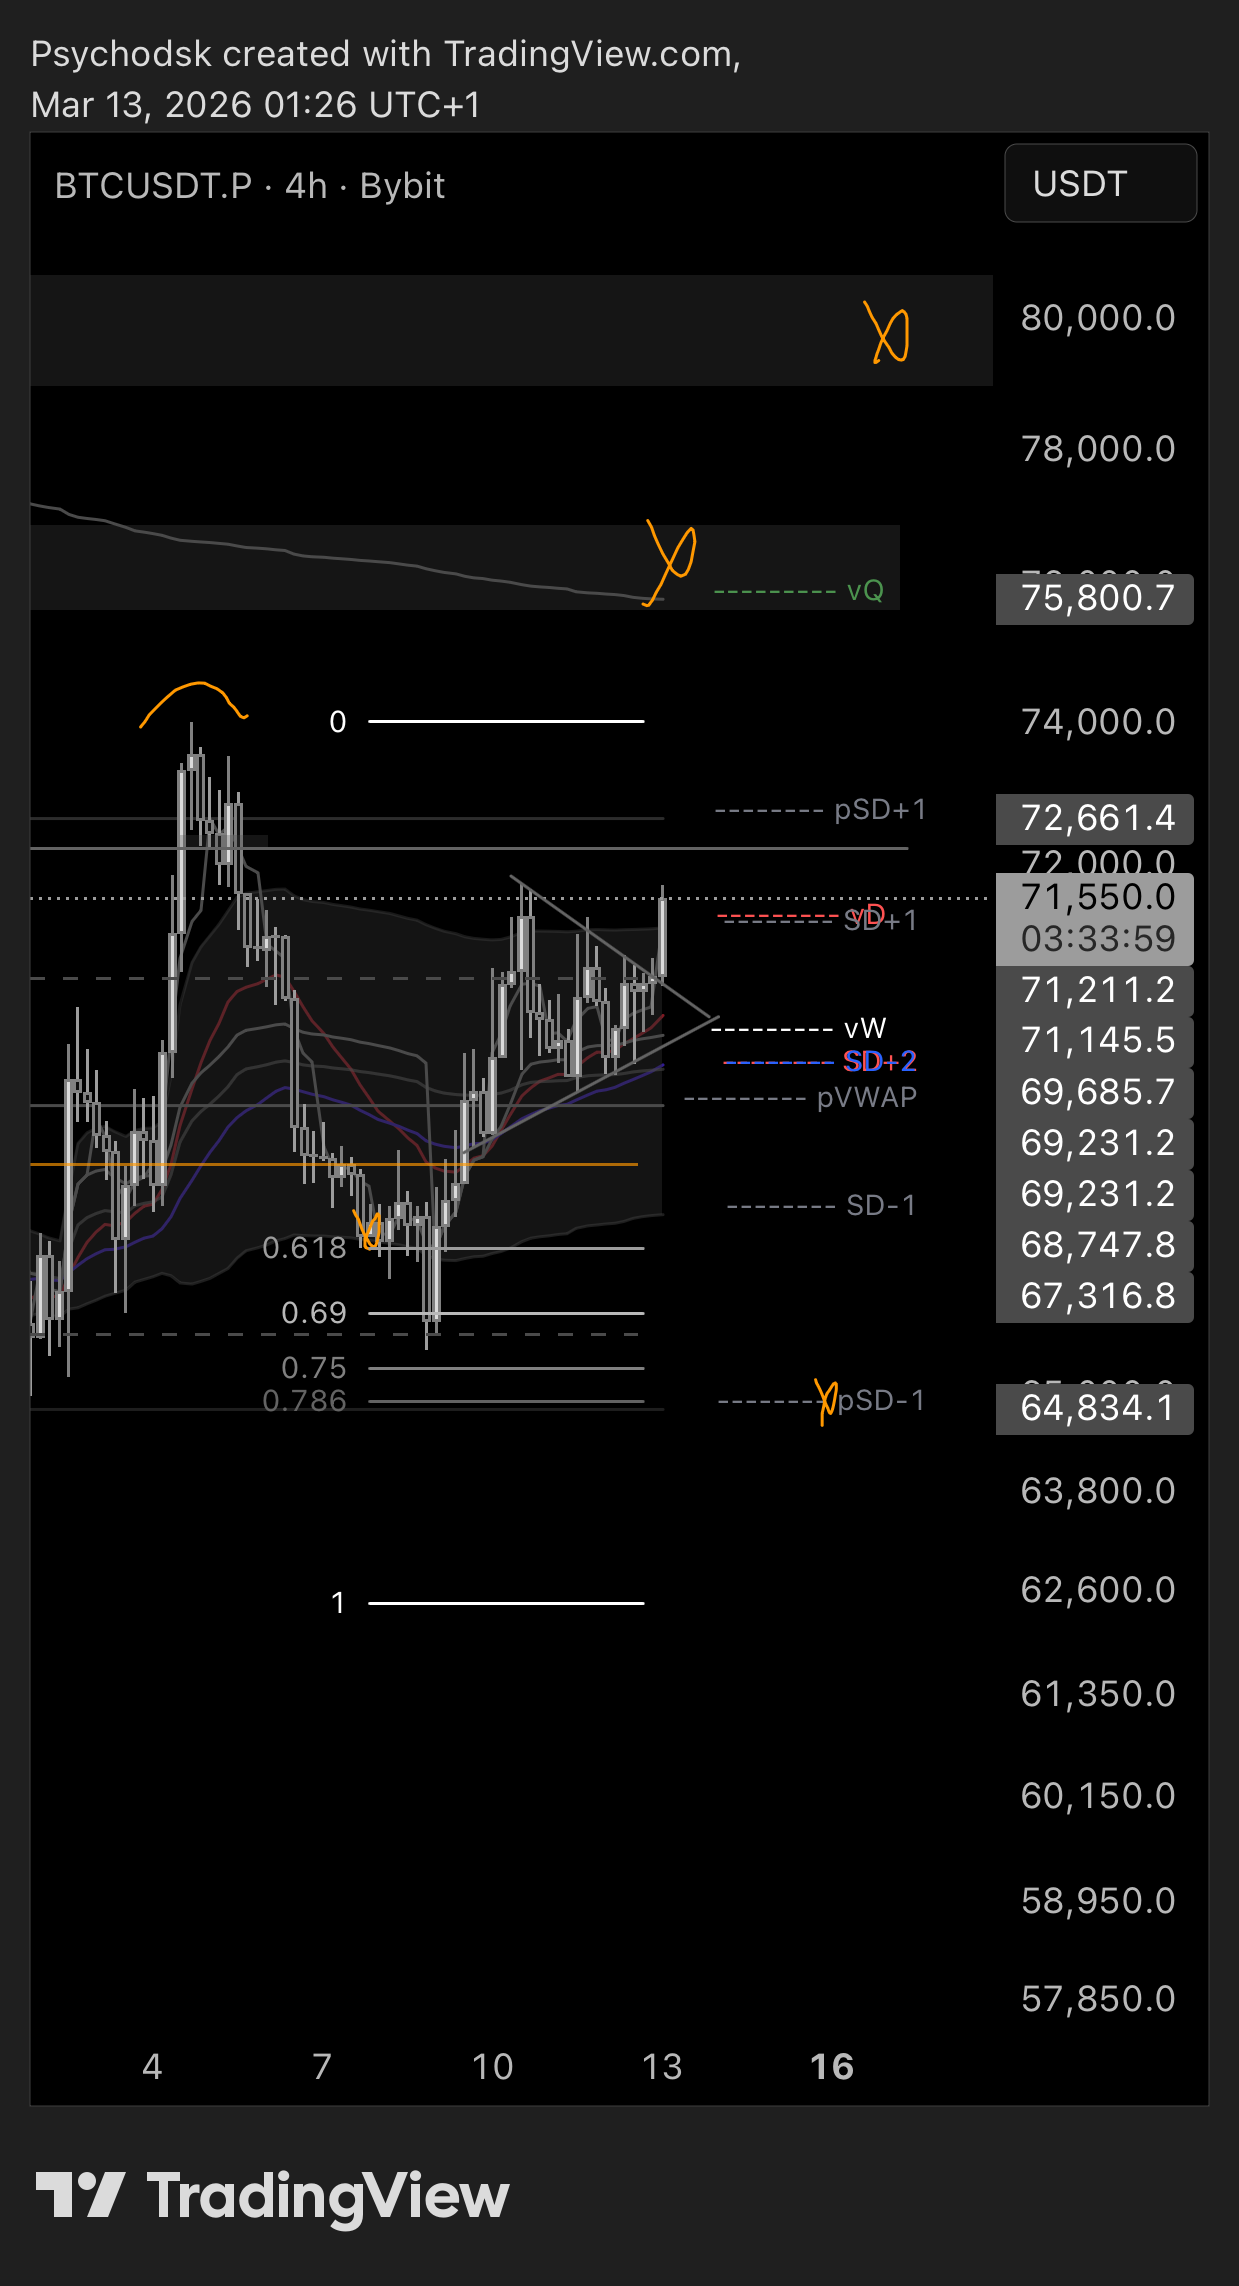Click the Fibonacci 0.786 level label
The width and height of the screenshot is (1239, 2286).
pyautogui.click(x=304, y=1401)
